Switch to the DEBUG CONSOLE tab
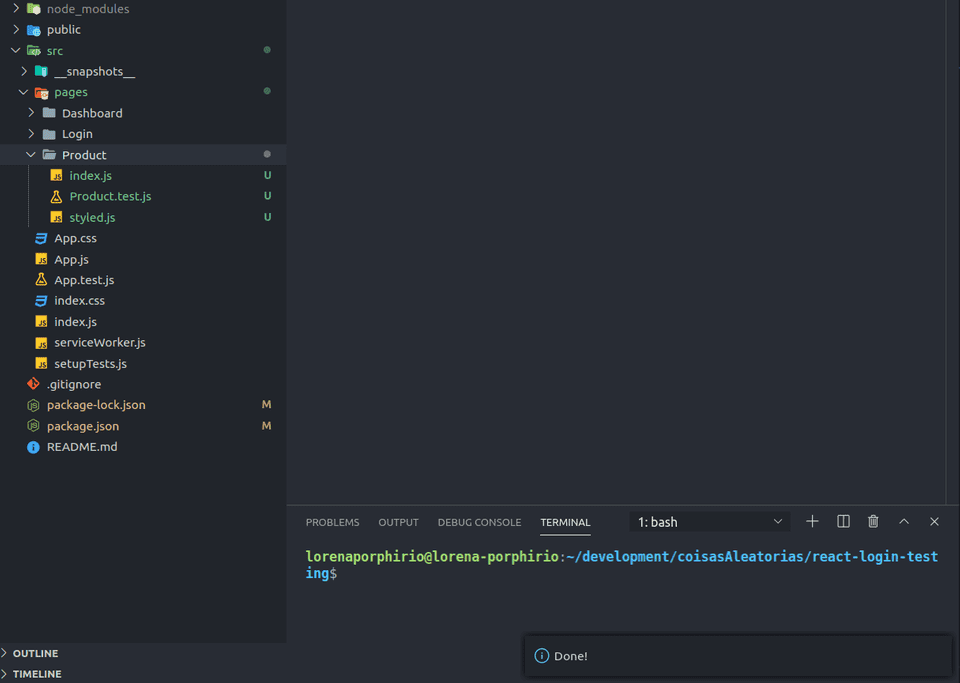This screenshot has height=683, width=960. coord(479,523)
